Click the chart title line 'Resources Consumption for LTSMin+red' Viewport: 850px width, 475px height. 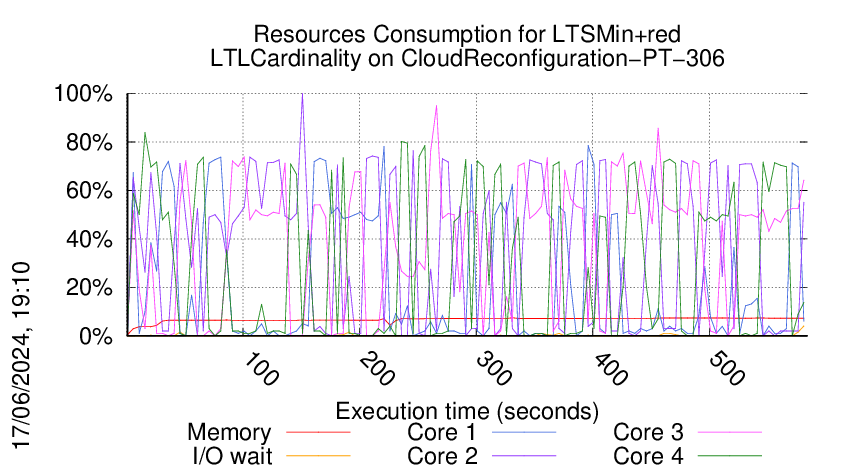(467, 35)
